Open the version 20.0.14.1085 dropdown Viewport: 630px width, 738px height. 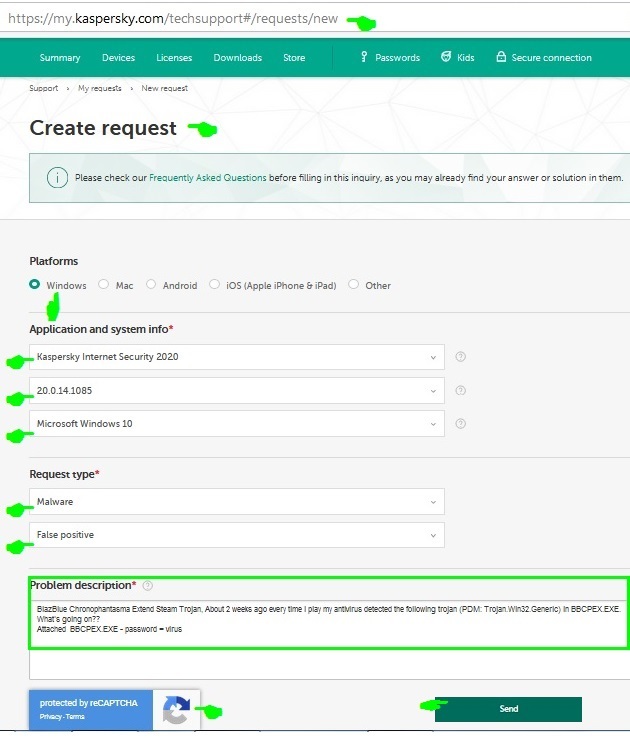(237, 391)
